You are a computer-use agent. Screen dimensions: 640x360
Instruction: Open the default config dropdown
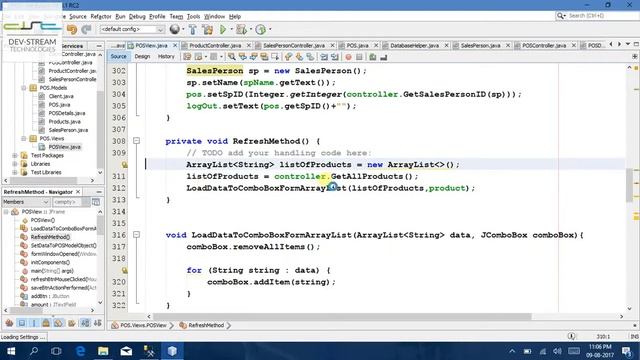coord(132,29)
